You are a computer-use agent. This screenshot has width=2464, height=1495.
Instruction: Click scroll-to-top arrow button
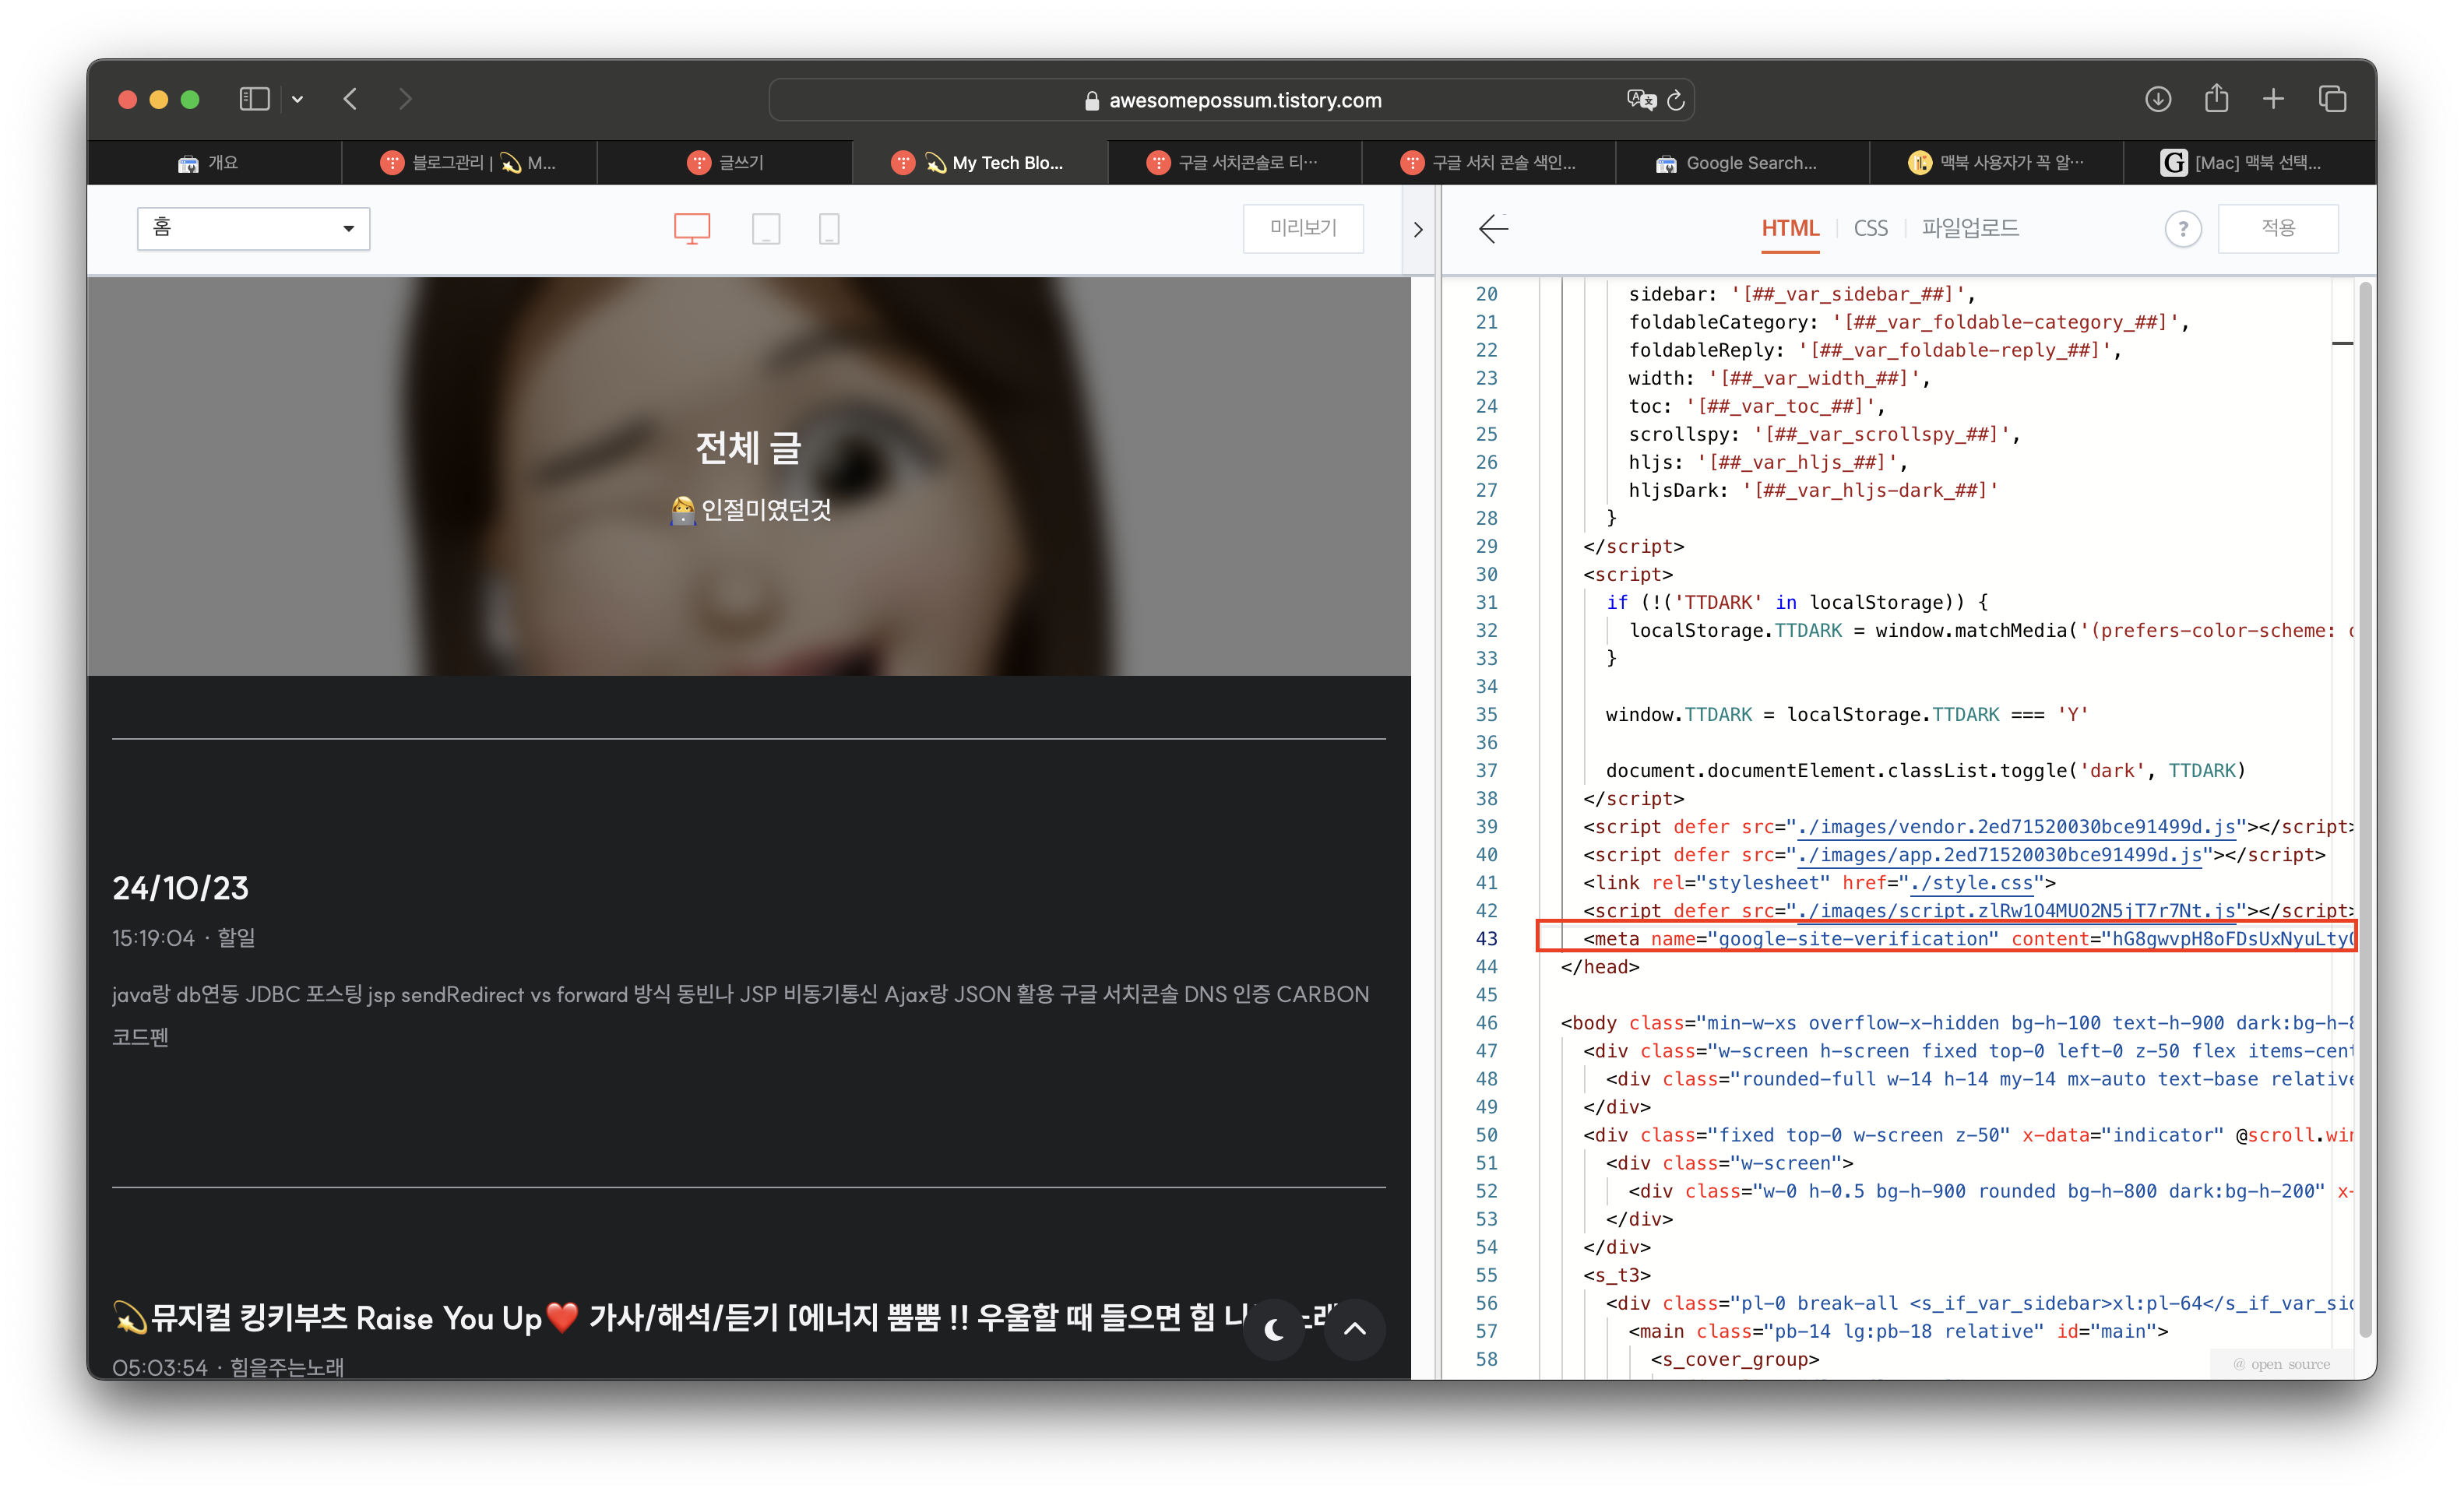pyautogui.click(x=1354, y=1329)
